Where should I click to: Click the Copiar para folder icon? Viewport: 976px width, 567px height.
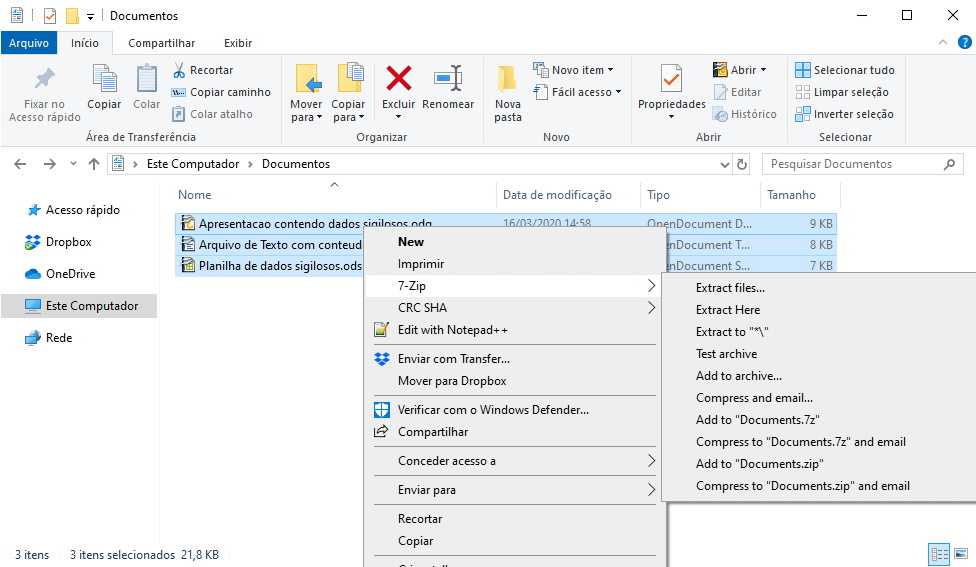[x=349, y=78]
